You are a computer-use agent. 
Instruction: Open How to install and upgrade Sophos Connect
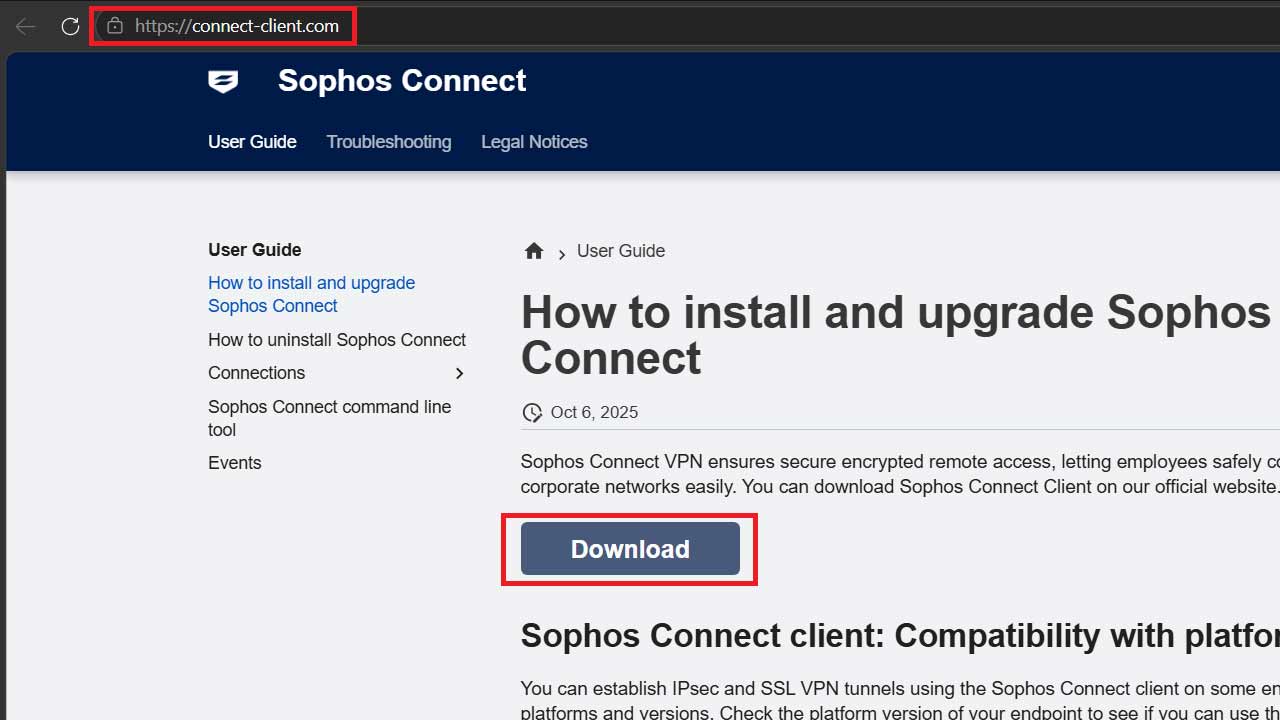[311, 294]
